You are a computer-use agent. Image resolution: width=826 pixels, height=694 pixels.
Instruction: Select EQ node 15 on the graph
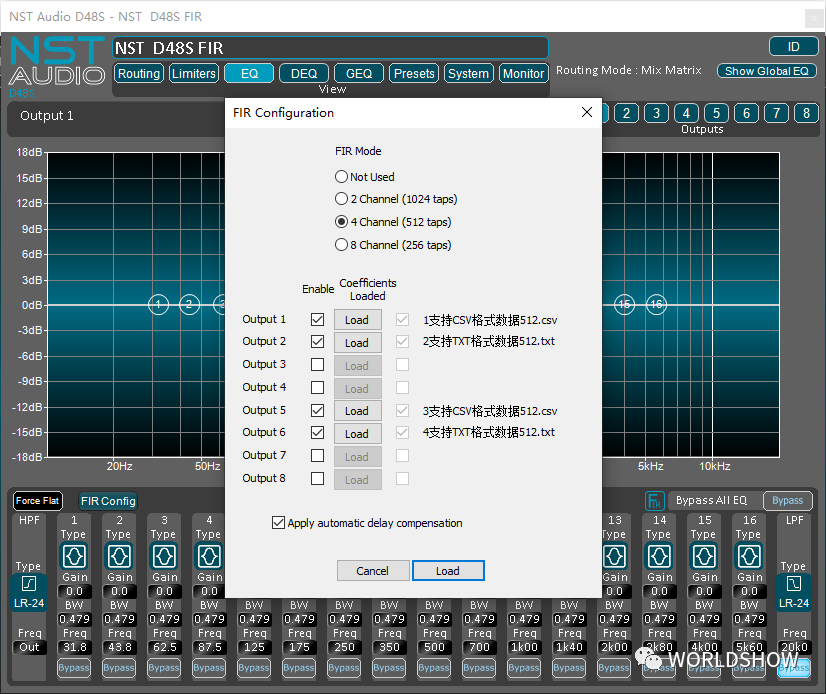625,304
